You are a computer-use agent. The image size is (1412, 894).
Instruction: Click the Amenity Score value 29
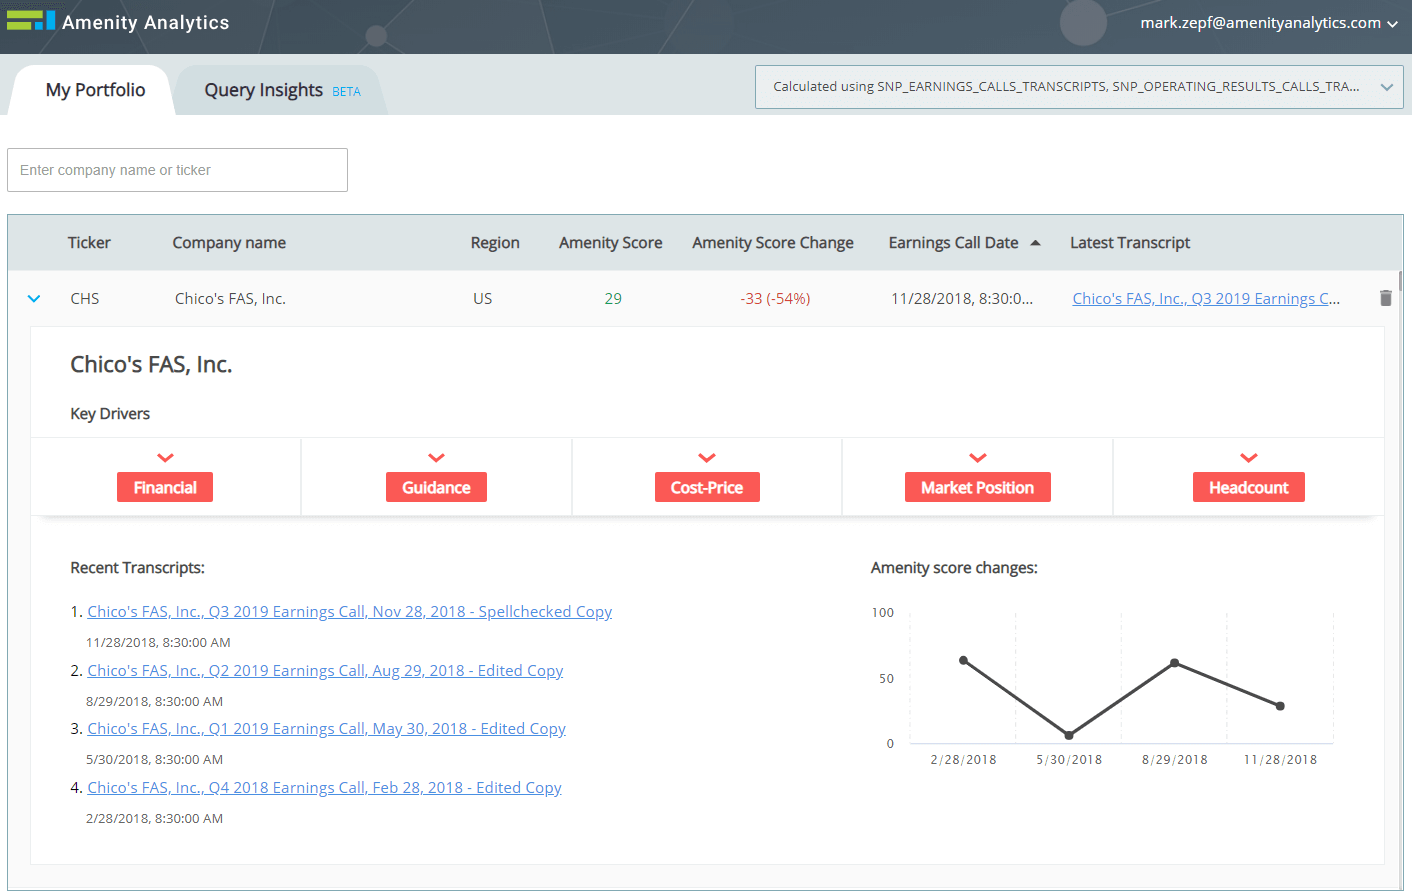click(x=613, y=298)
